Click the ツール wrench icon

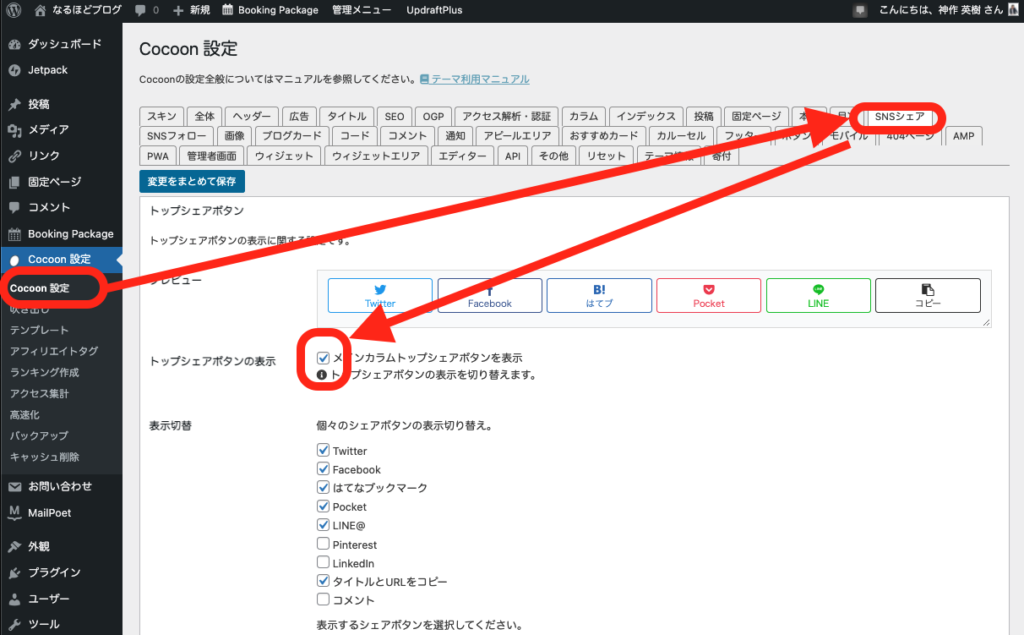pyautogui.click(x=14, y=625)
